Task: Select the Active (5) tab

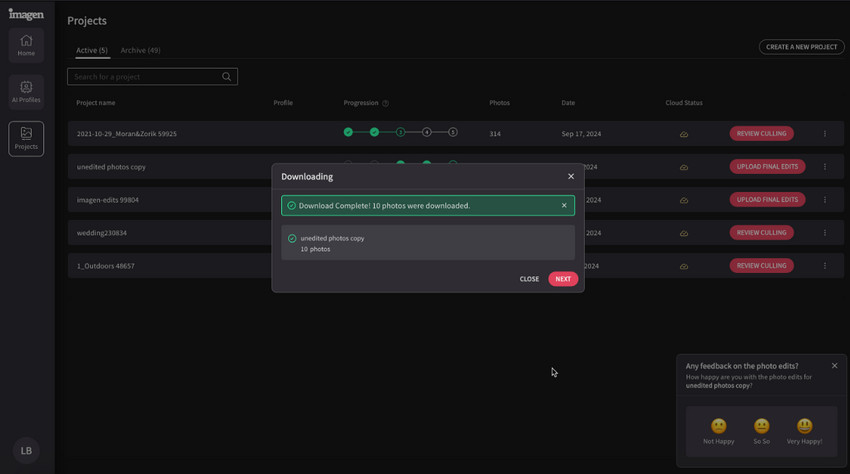Action: point(92,50)
